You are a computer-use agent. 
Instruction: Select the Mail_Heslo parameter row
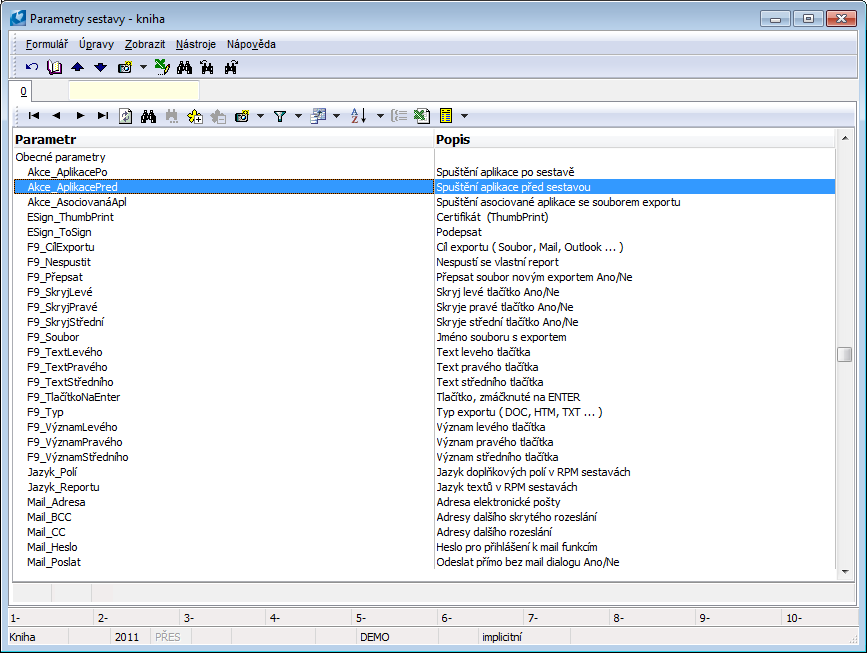(52, 547)
